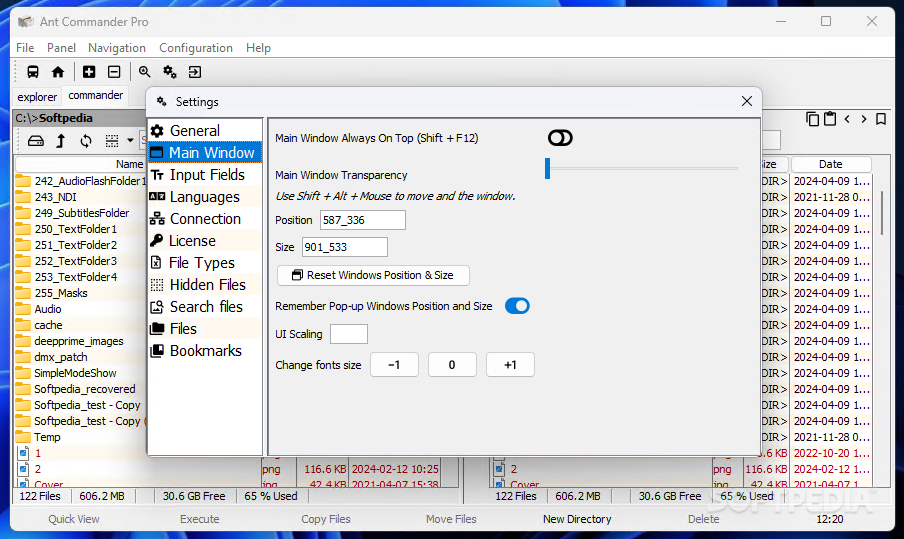
Task: Select Bookmarks settings category
Action: point(205,350)
